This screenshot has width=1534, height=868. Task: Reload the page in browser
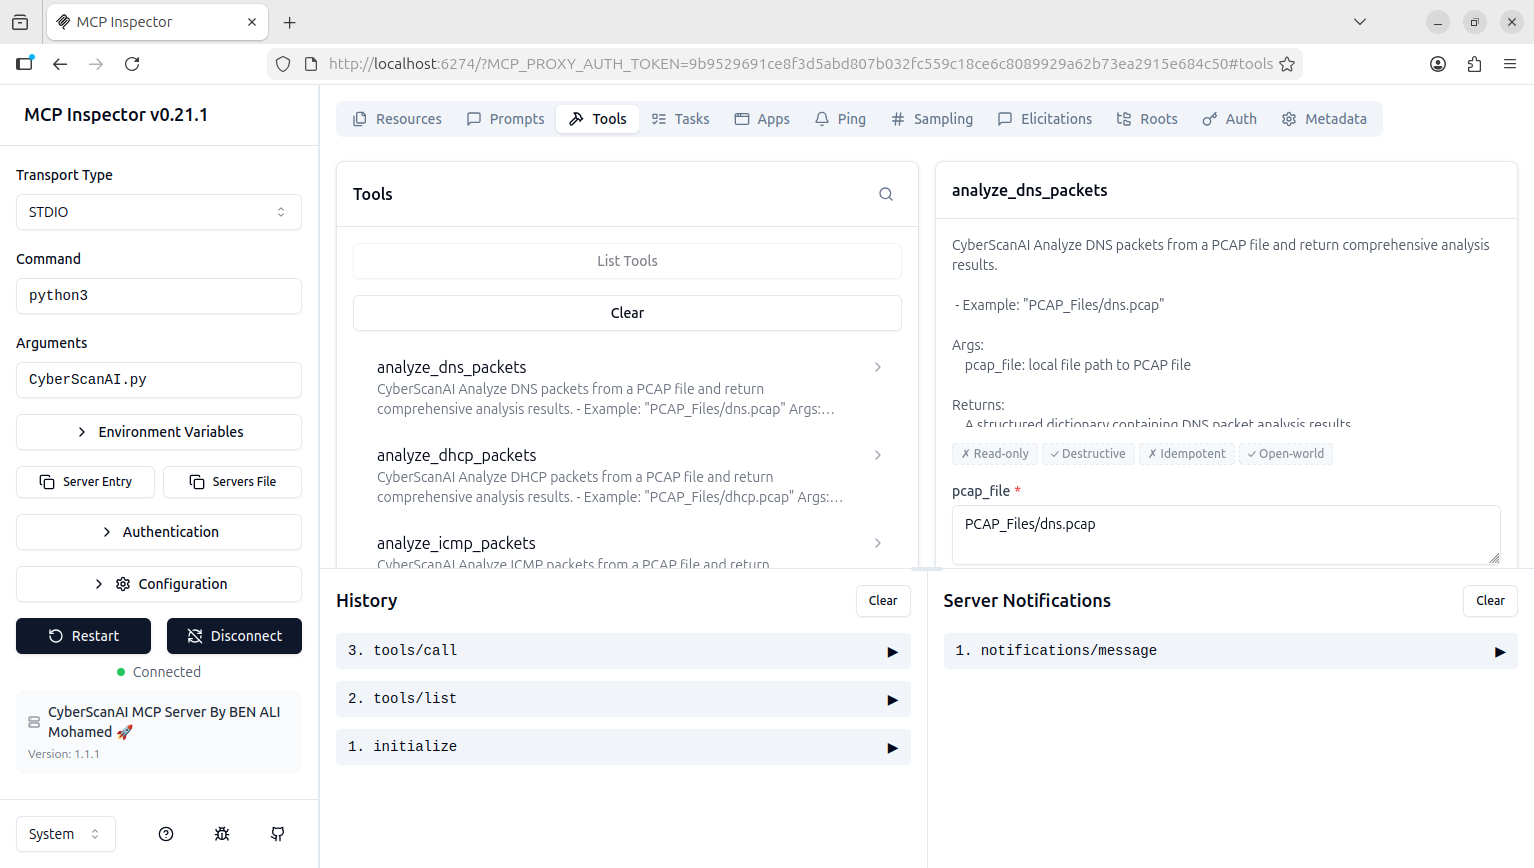(x=132, y=64)
